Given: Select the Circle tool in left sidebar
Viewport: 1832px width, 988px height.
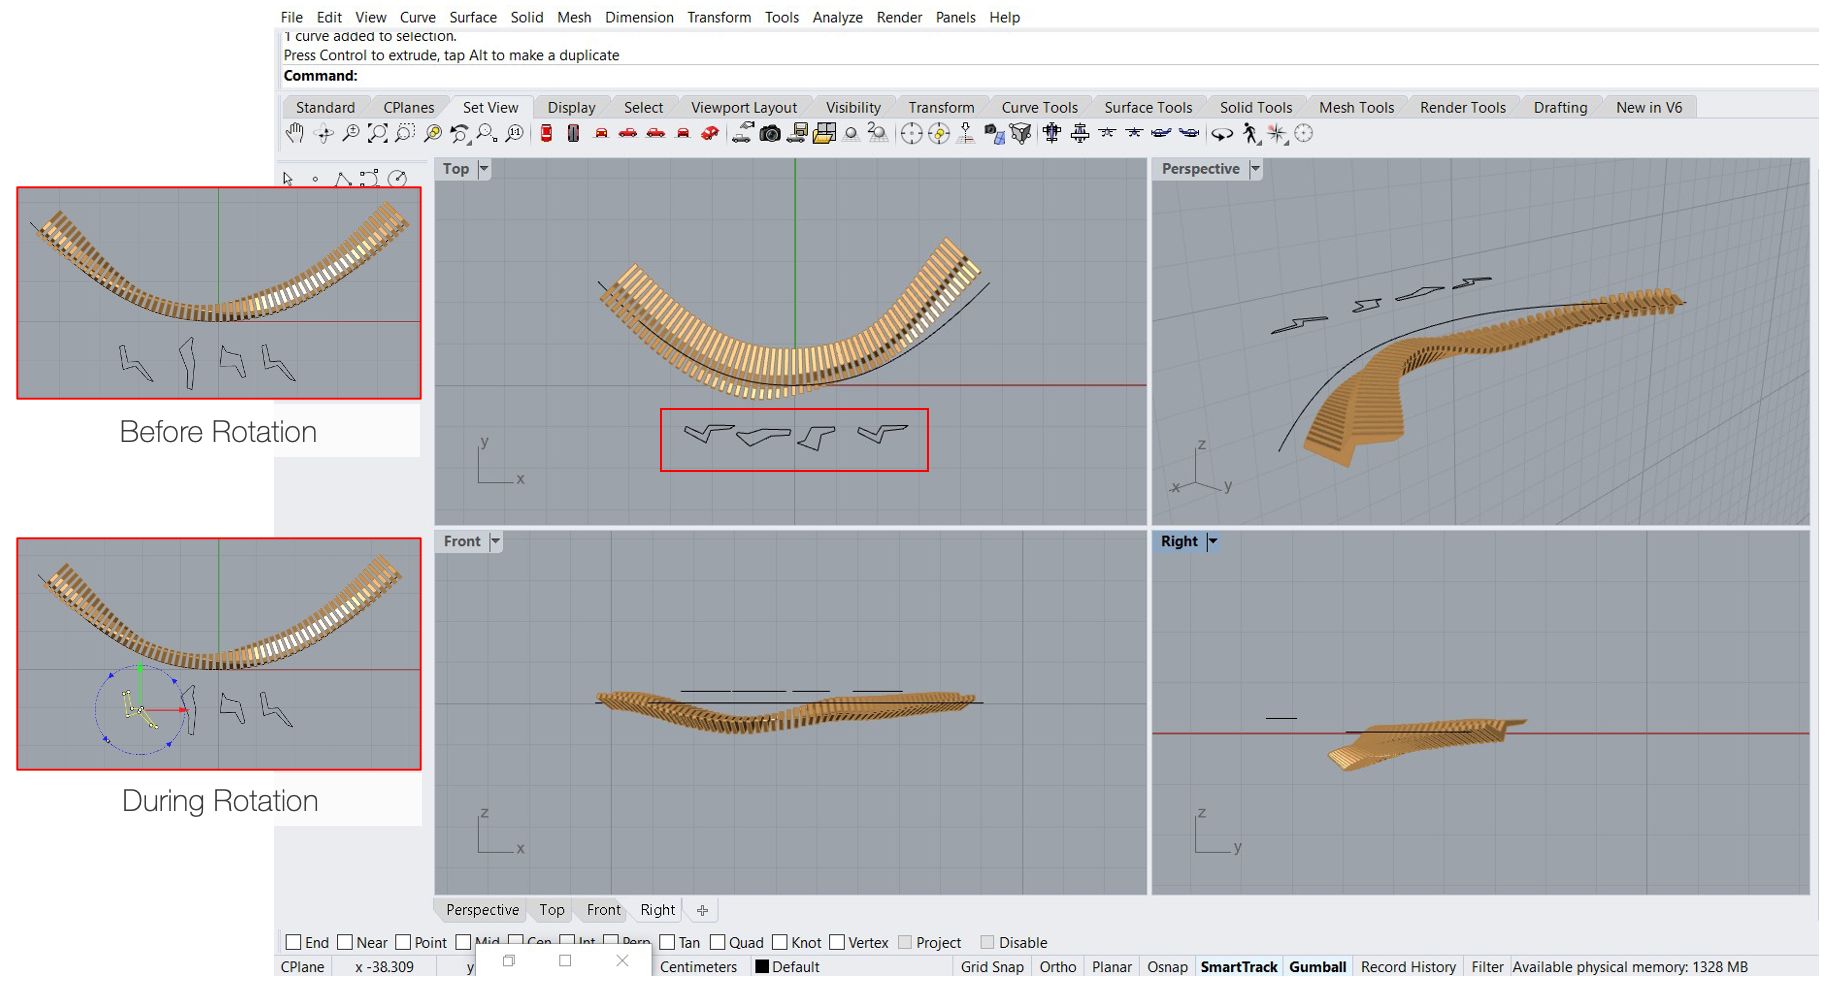Looking at the screenshot, I should [397, 179].
